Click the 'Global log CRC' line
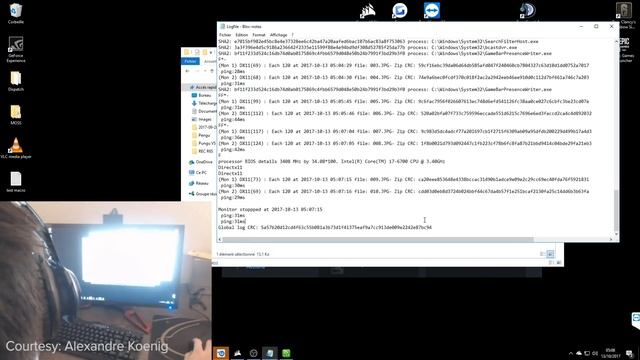The image size is (640, 360). click(325, 227)
